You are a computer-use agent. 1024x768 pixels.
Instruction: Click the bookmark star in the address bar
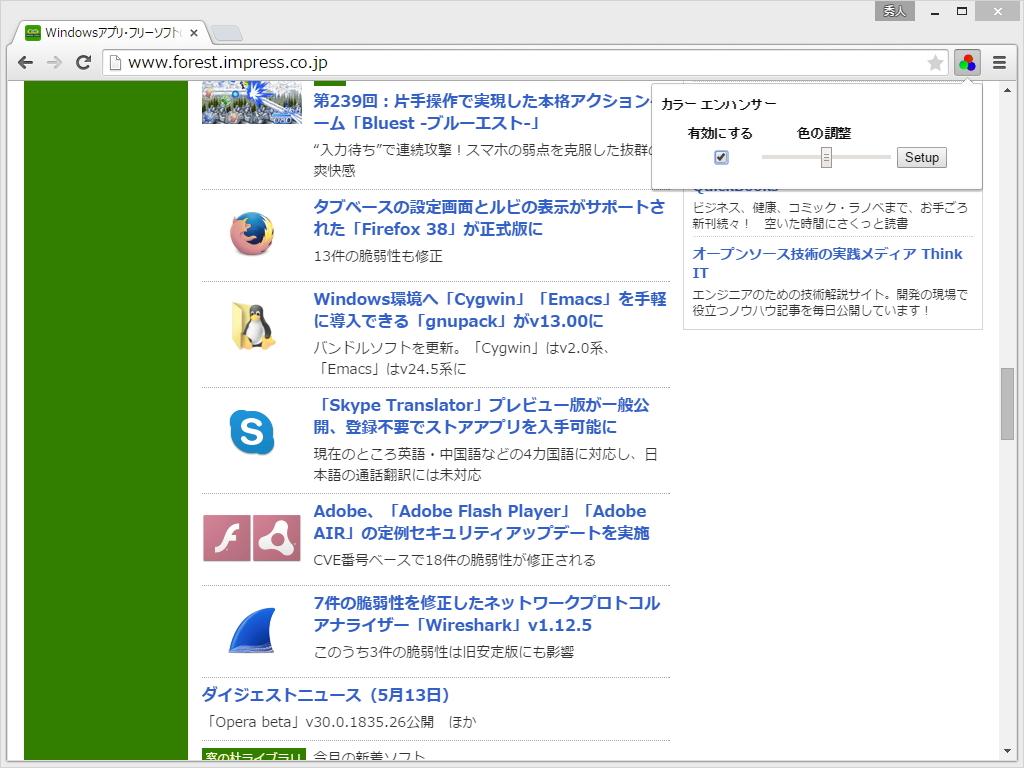(936, 62)
